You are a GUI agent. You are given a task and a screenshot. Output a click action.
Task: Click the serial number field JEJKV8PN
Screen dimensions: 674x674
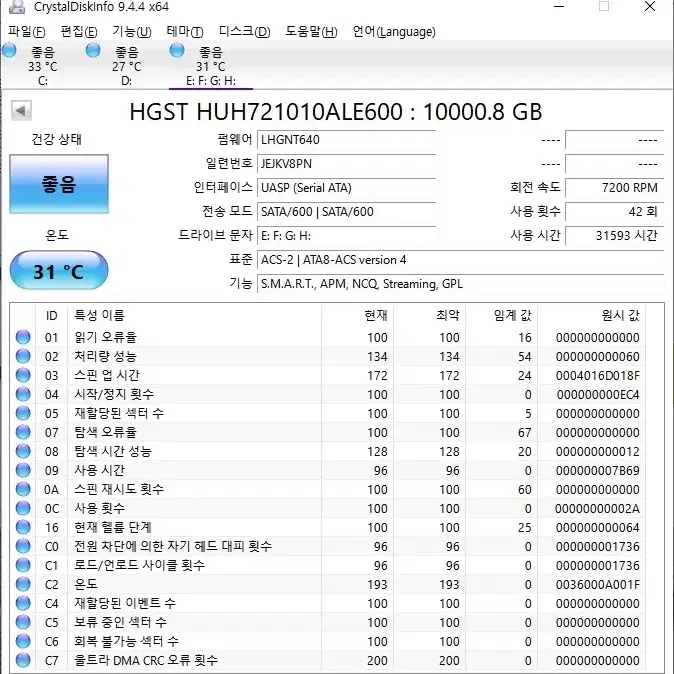[346, 164]
